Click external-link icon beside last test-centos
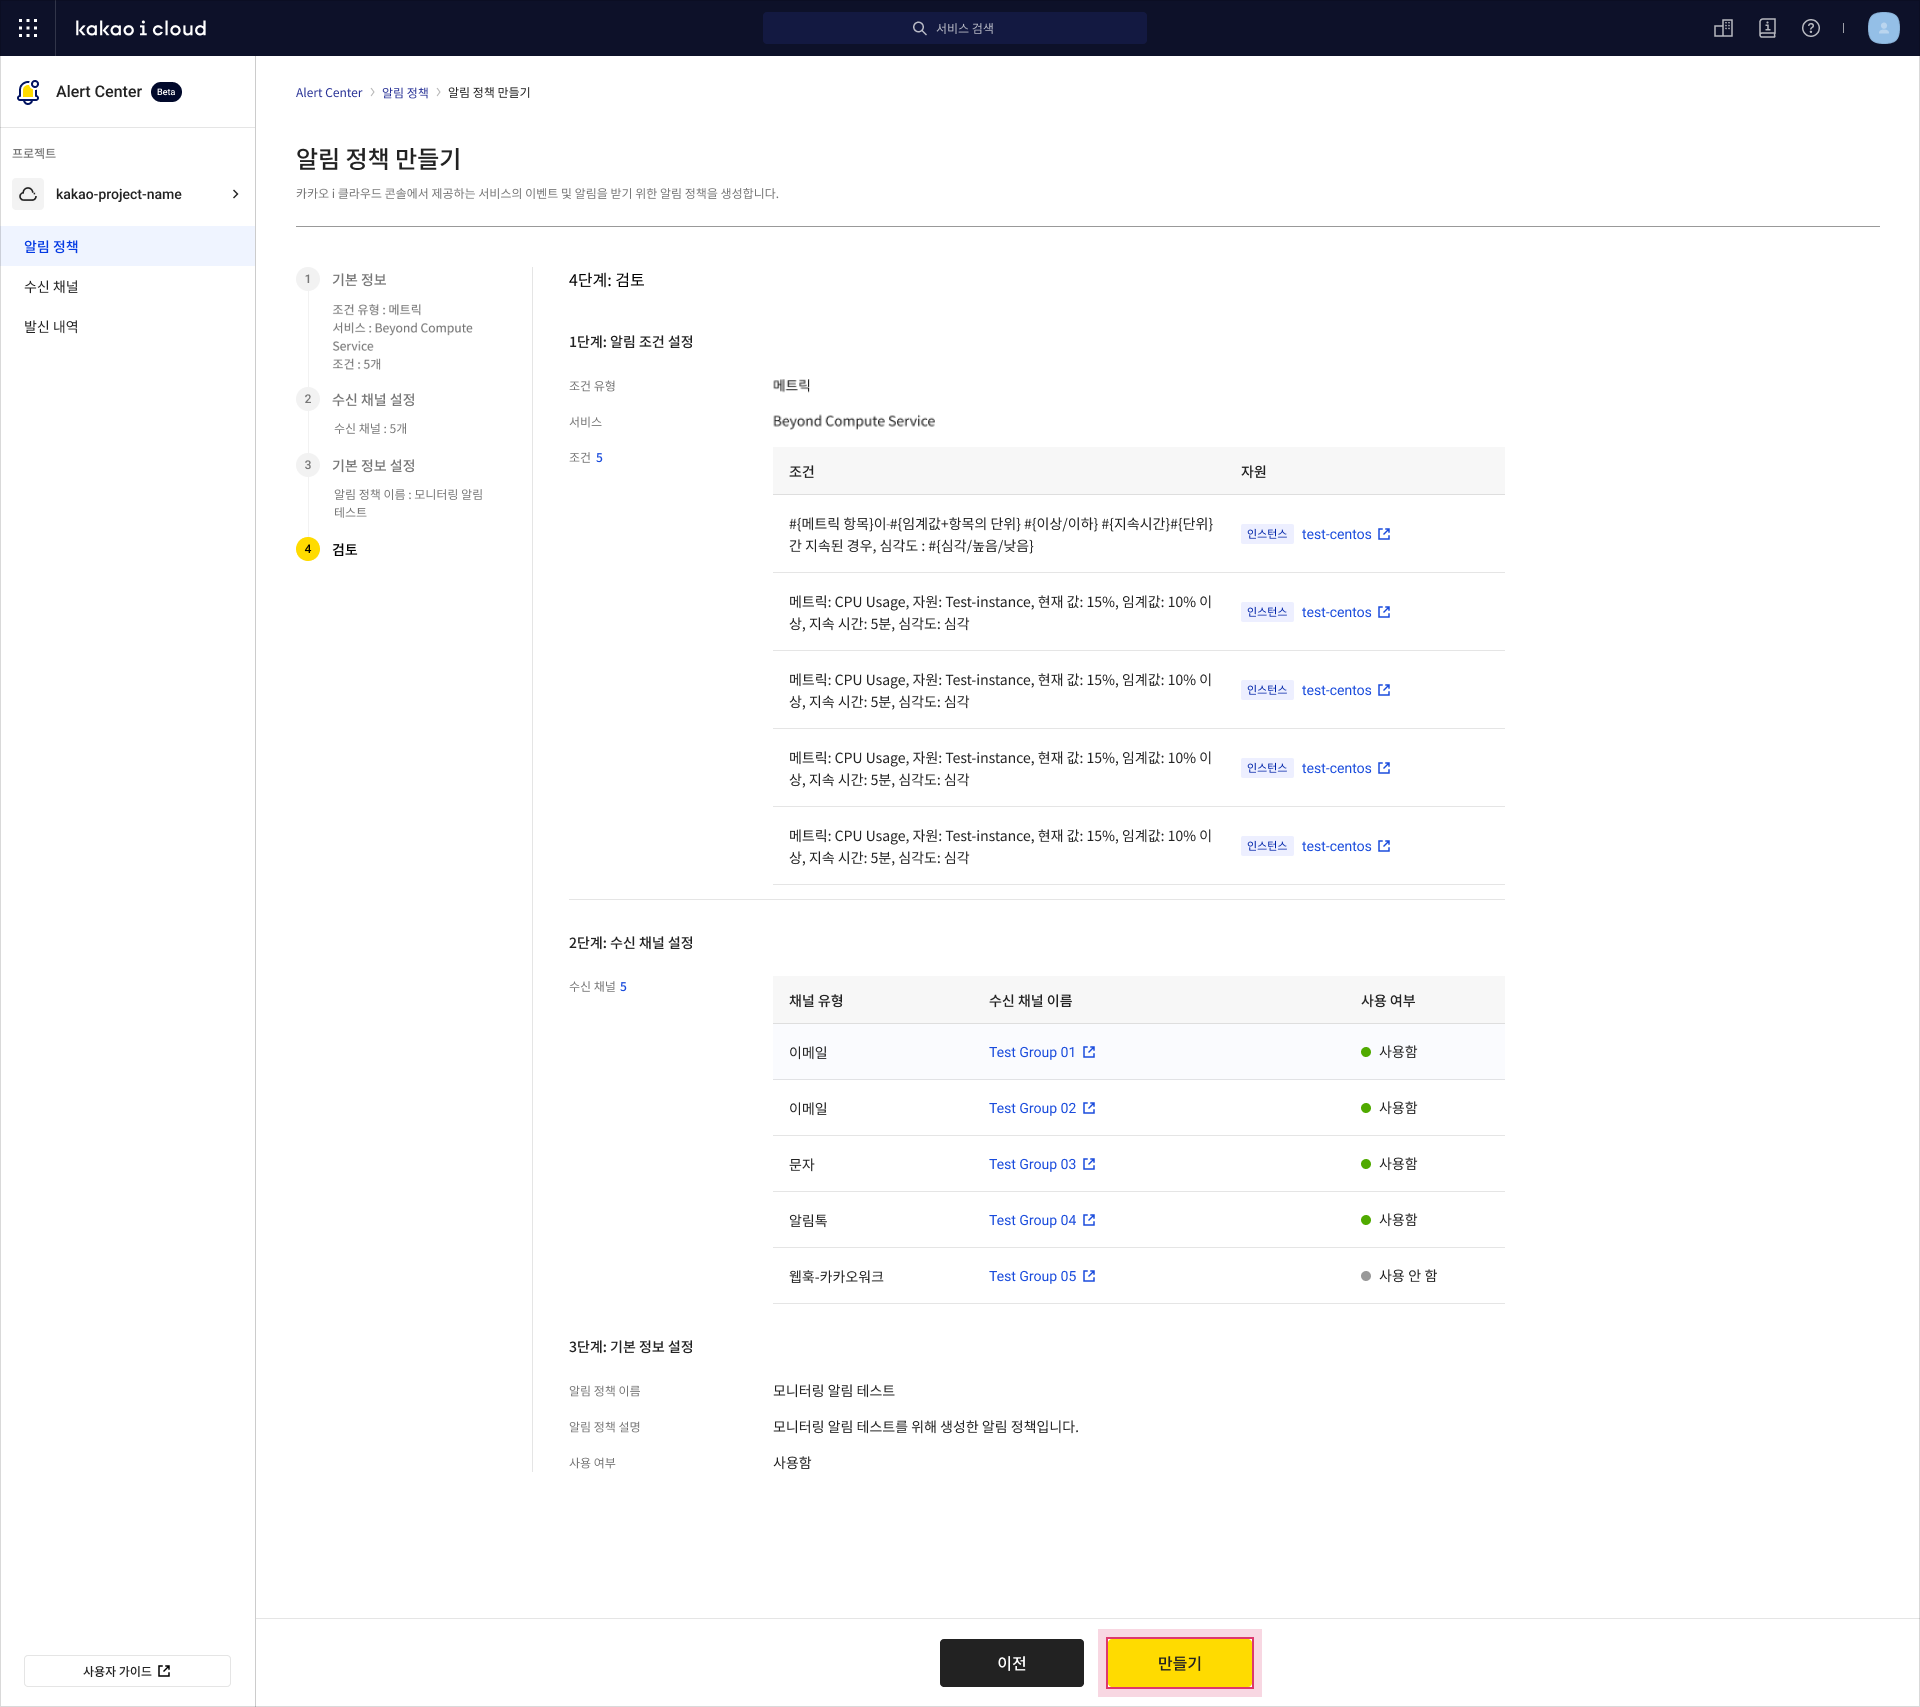The image size is (1920, 1707). (x=1384, y=846)
